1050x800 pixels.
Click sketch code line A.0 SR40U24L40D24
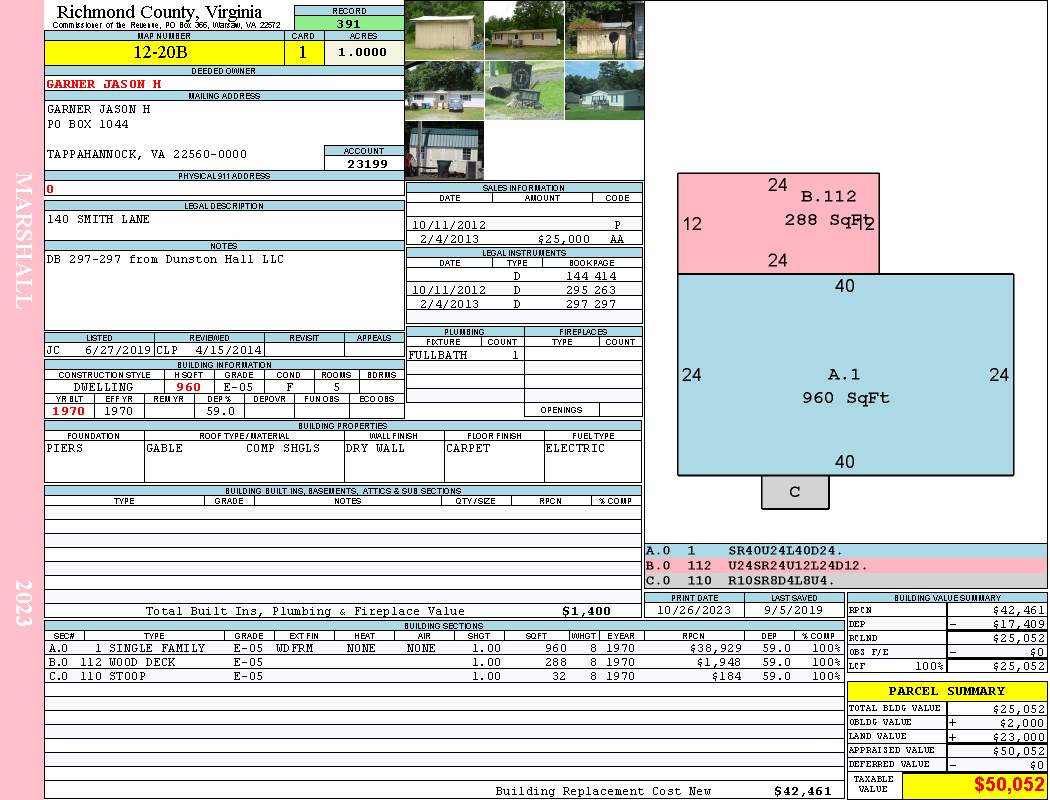tap(846, 551)
